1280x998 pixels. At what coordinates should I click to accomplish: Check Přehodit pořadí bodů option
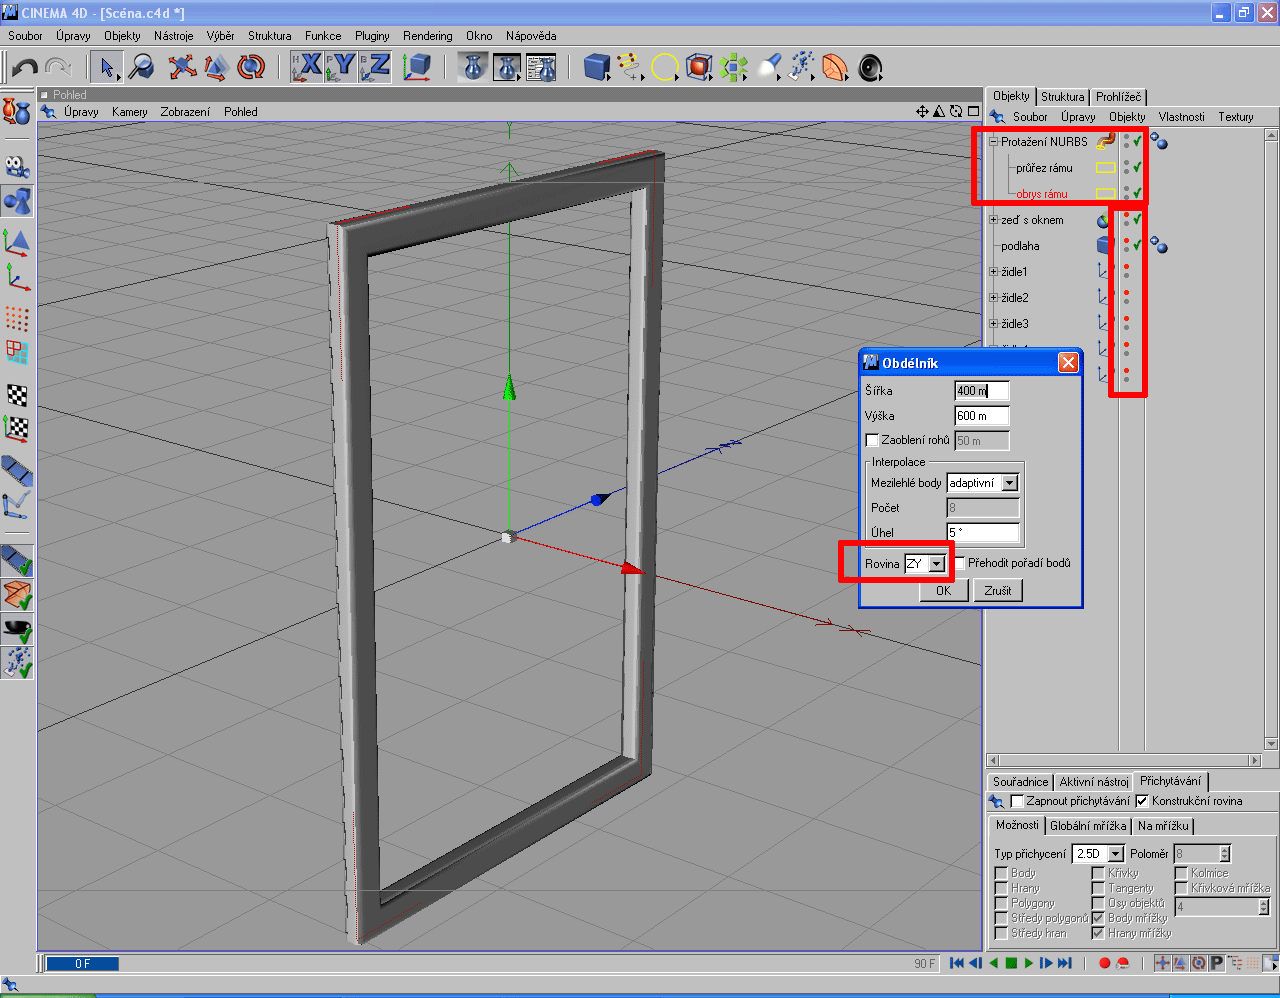[960, 563]
